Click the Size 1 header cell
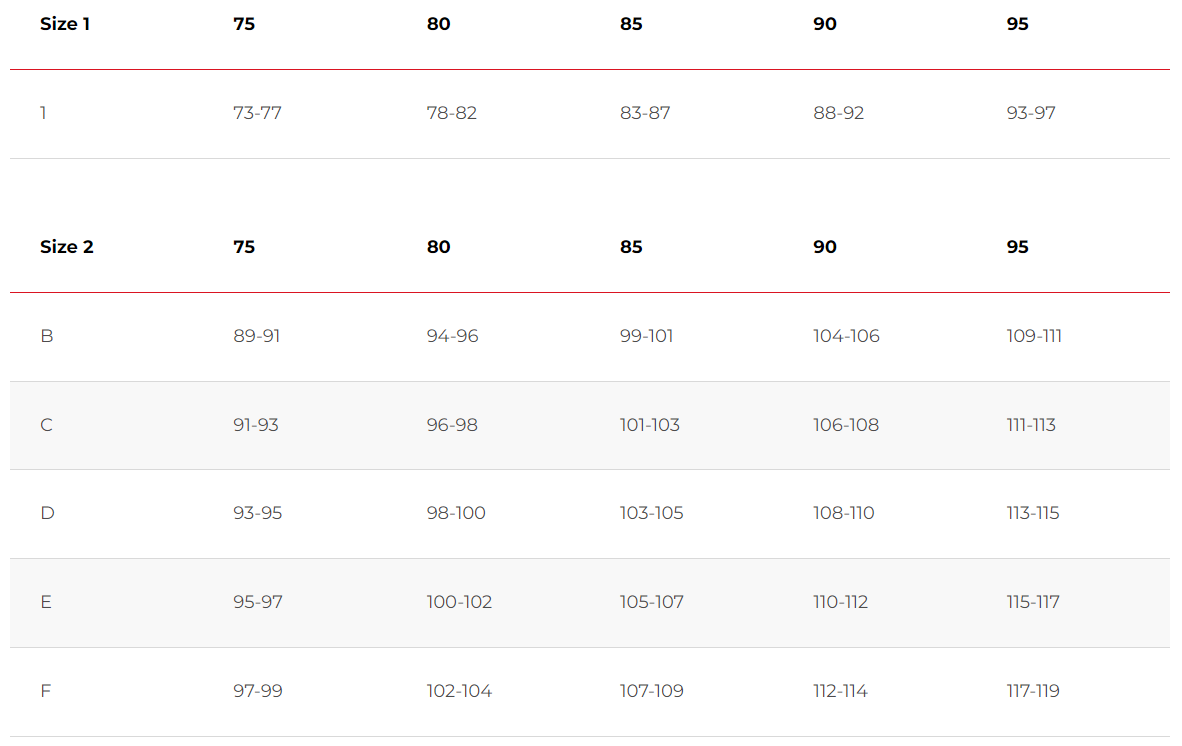The height and width of the screenshot is (746, 1182). [x=65, y=24]
